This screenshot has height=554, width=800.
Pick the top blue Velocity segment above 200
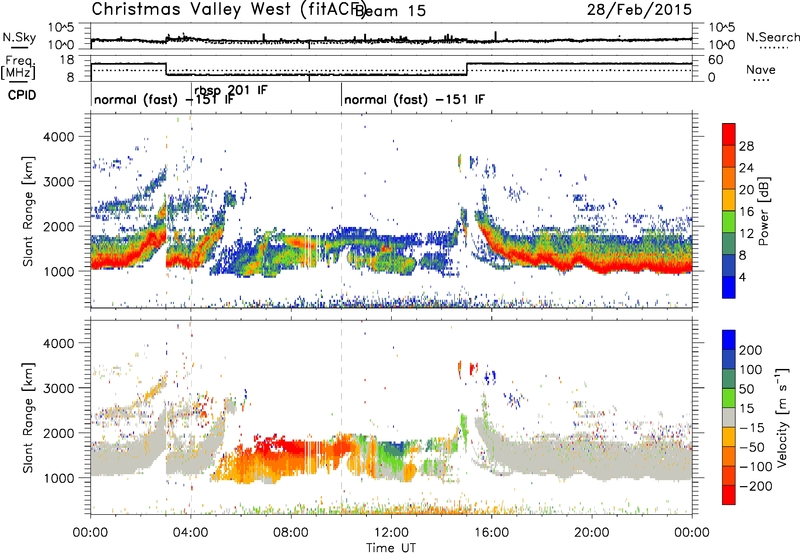click(729, 340)
